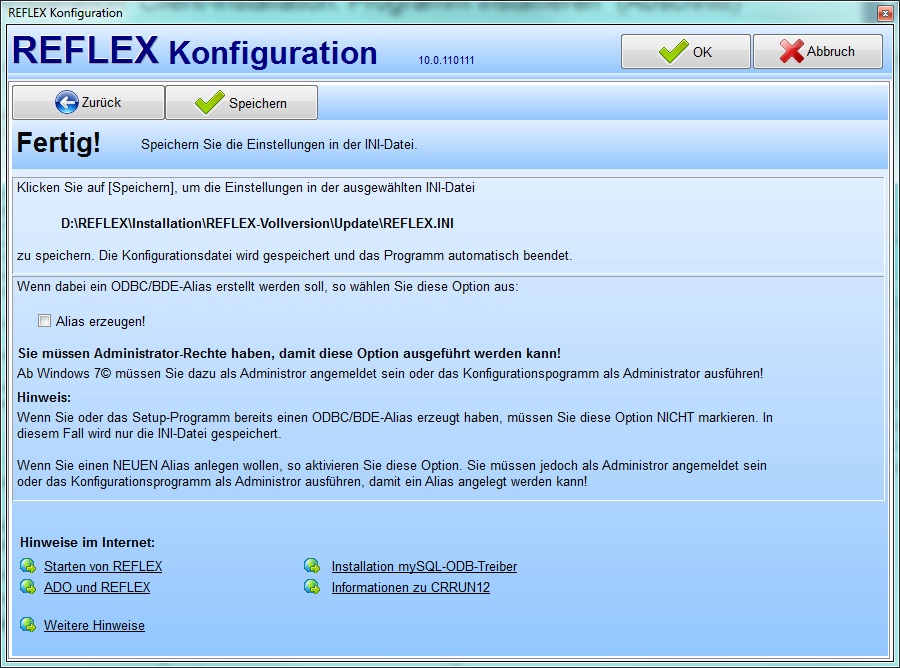Go back with the Zurück button
The image size is (900, 668).
pos(88,103)
